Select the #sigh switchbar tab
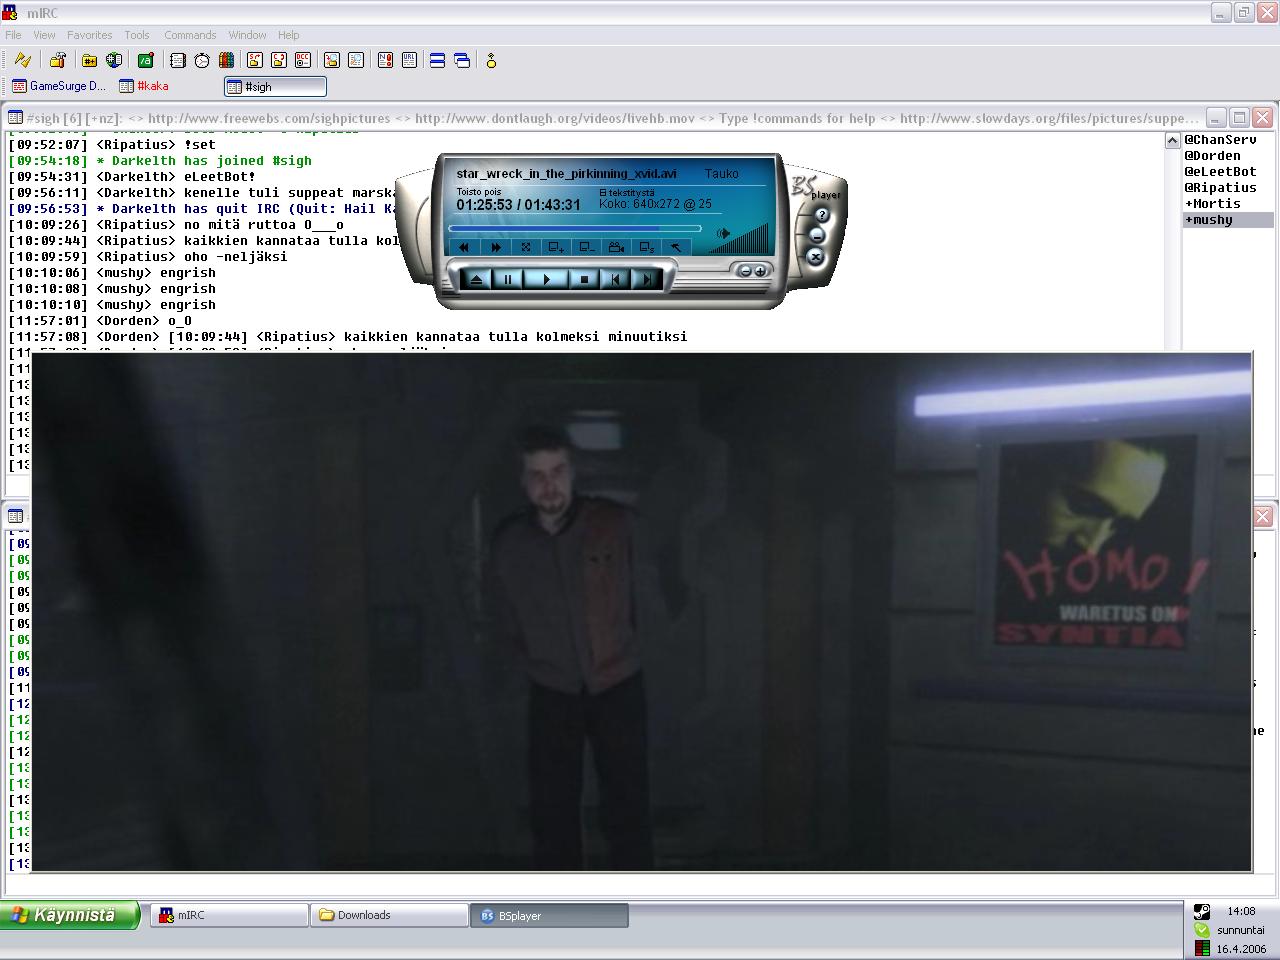 [276, 86]
